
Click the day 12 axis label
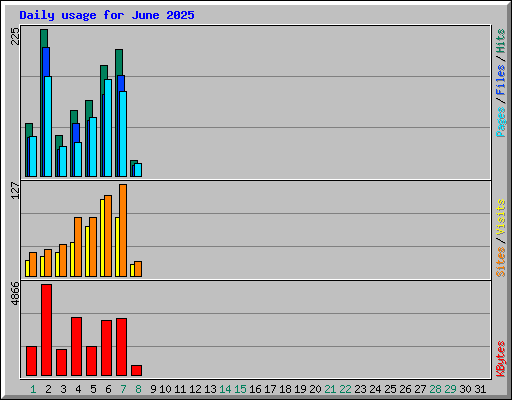[195, 389]
